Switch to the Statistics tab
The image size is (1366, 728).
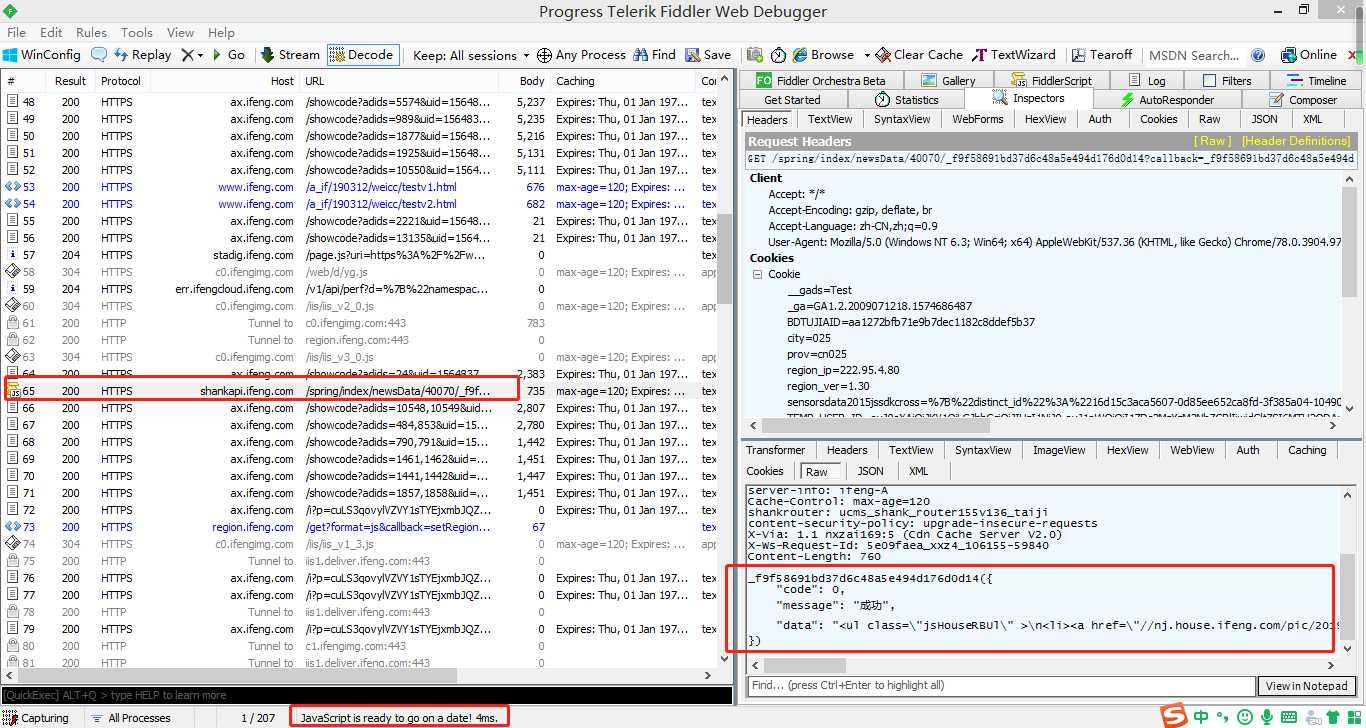906,100
